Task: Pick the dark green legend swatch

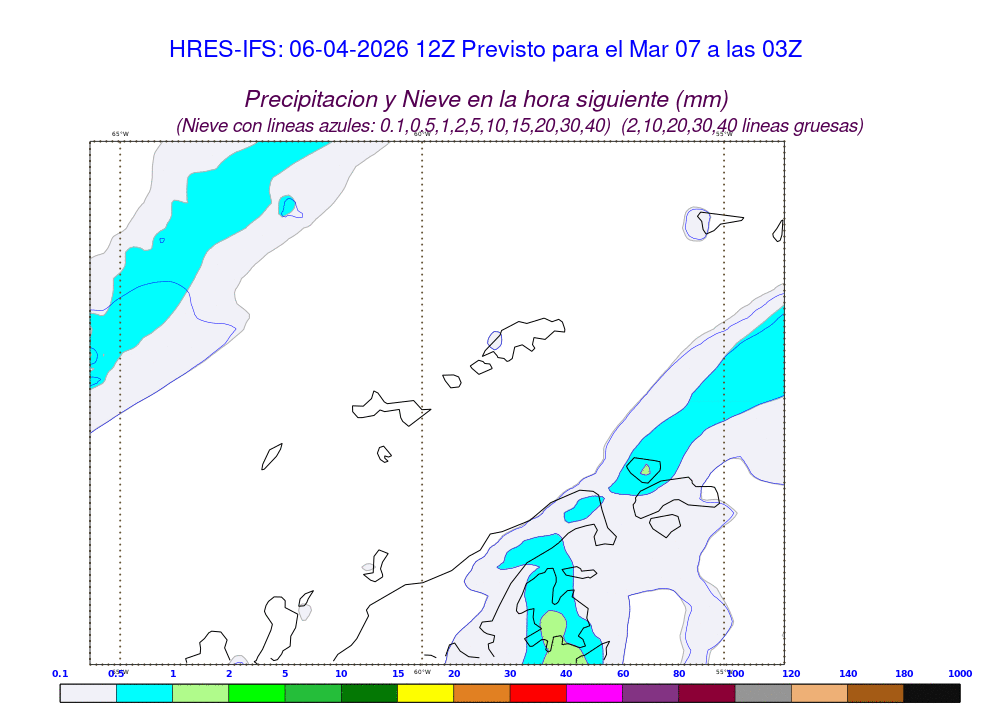Action: click(x=369, y=692)
